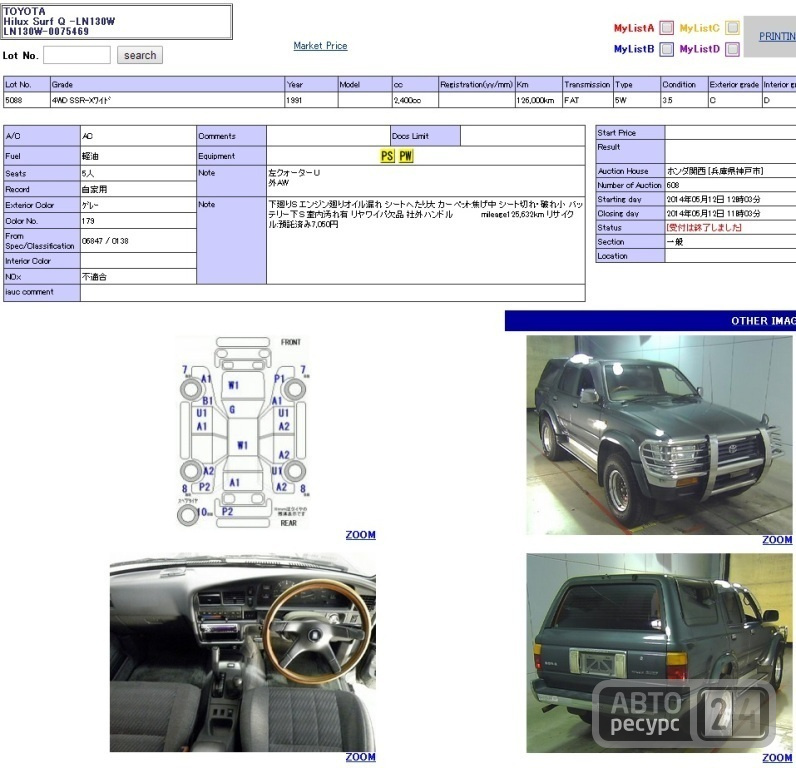Screen dimensions: 796x768
Task: Tick the MyListC checkbox
Action: click(x=732, y=27)
